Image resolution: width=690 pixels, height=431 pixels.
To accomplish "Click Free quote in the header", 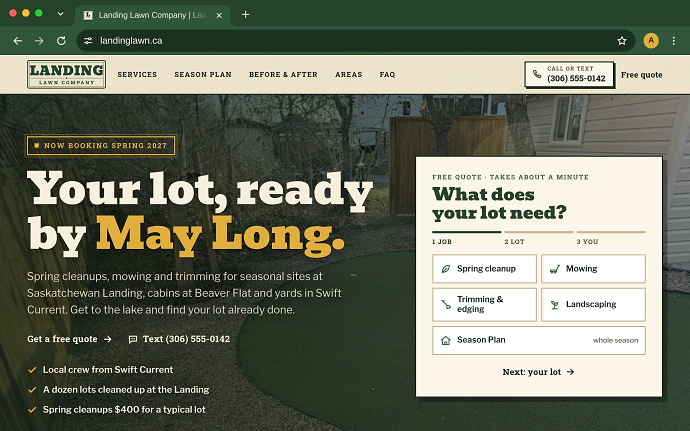I will click(641, 75).
